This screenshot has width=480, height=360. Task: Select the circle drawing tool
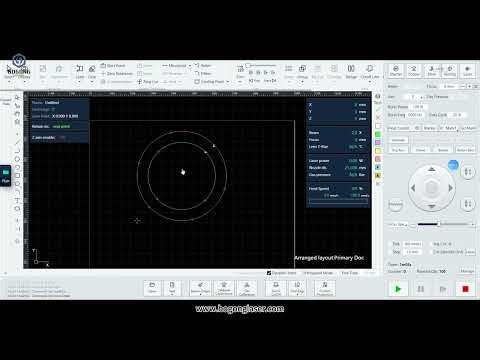17,159
